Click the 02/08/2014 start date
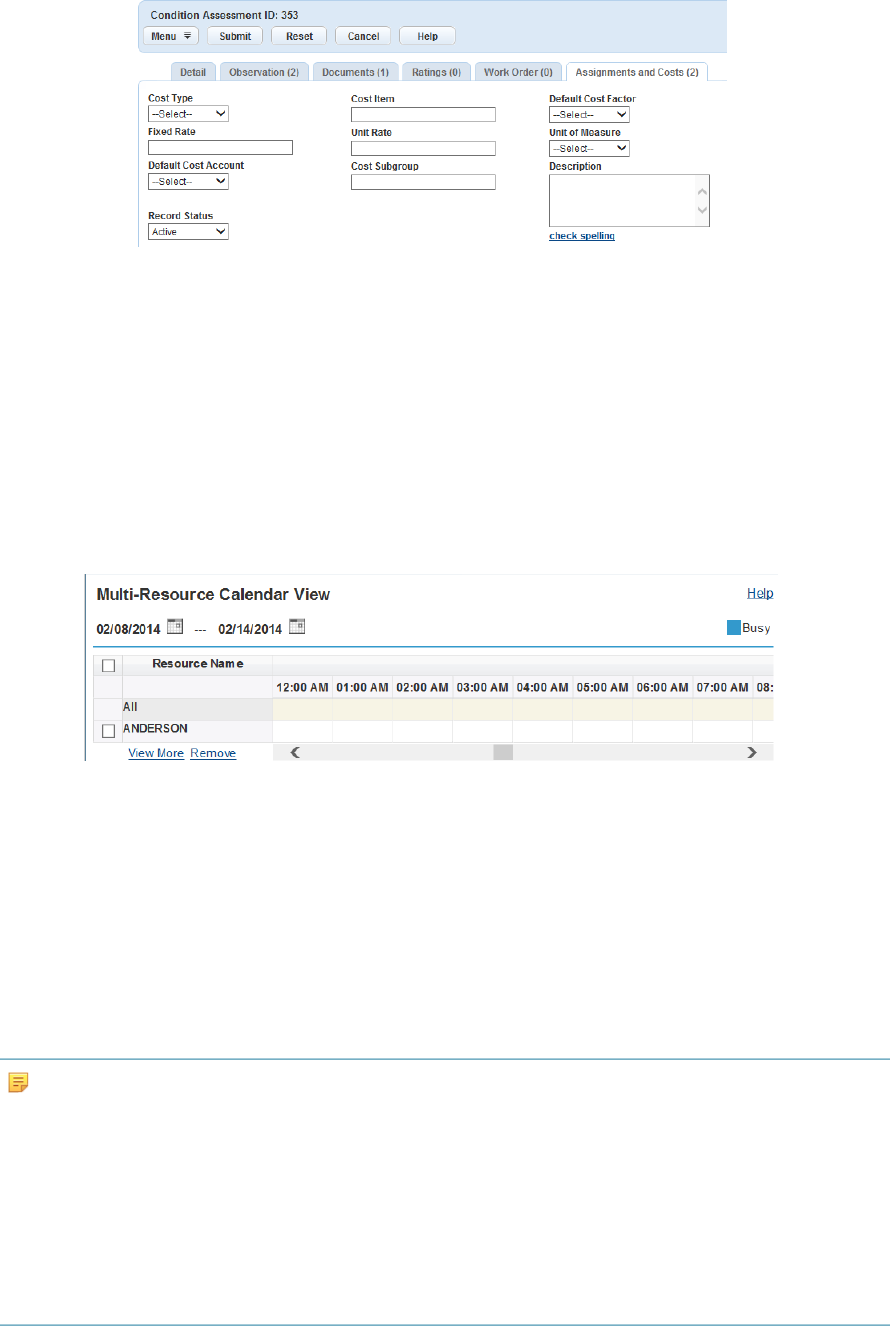Viewport: 890px width, 1326px height. 128,629
